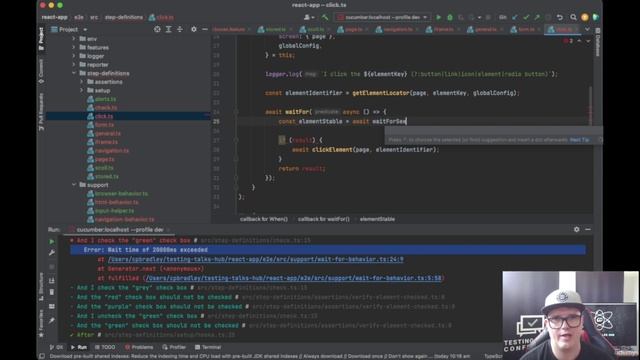Open the orange avatar icon in toolbar
Image resolution: width=640 pixels, height=360 pixels.
tap(584, 18)
